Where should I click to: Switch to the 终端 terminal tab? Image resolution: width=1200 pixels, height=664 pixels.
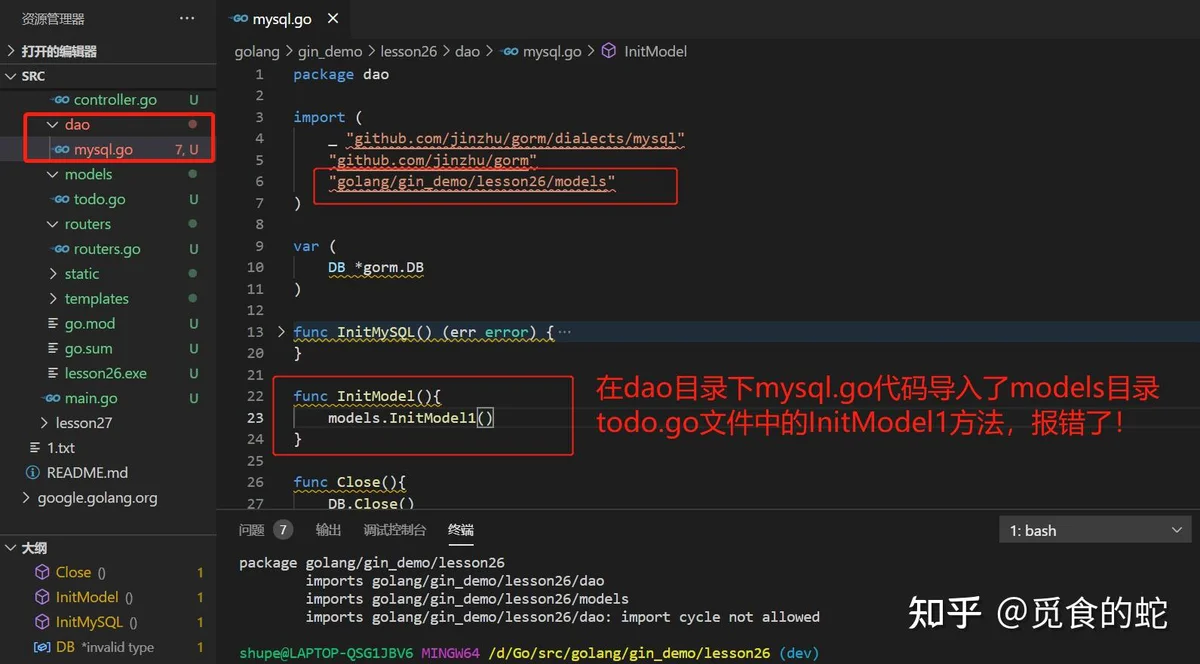(461, 530)
